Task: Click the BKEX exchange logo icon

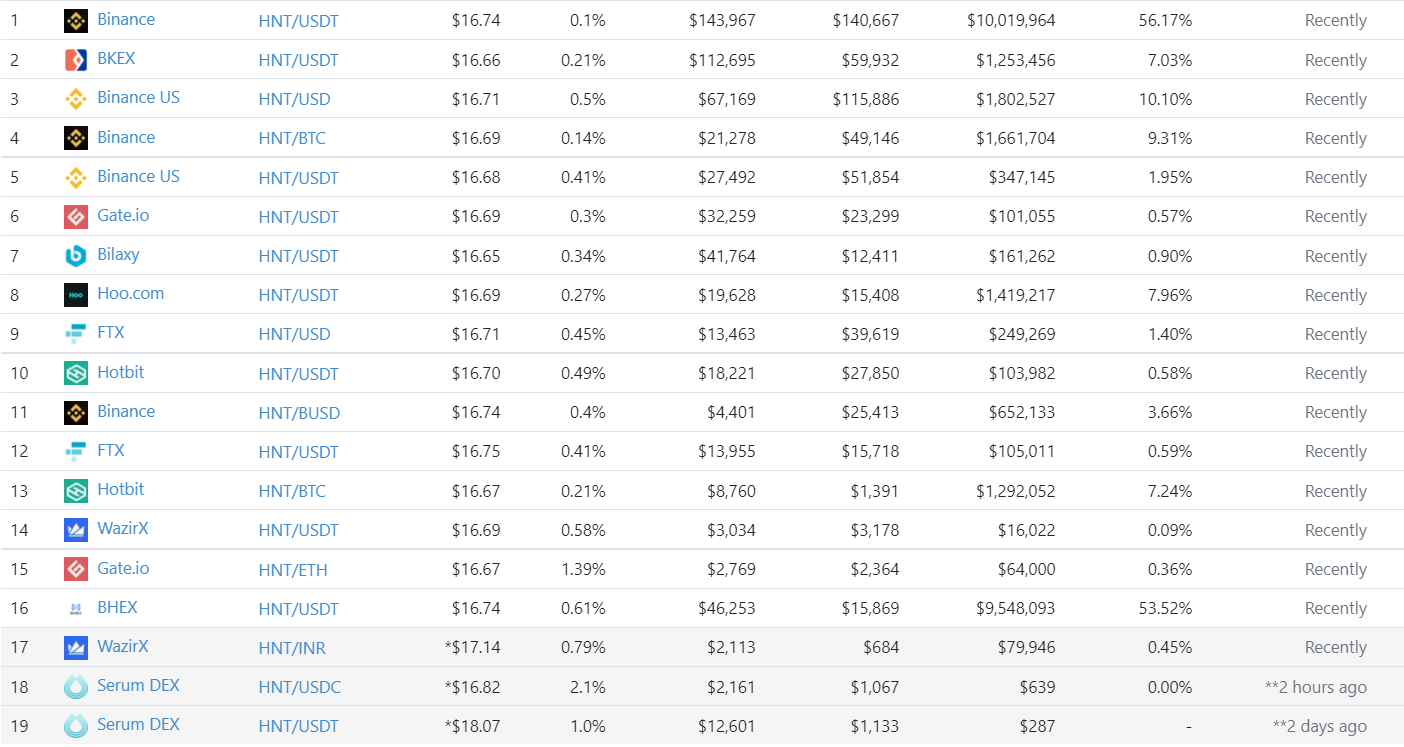Action: [x=76, y=59]
